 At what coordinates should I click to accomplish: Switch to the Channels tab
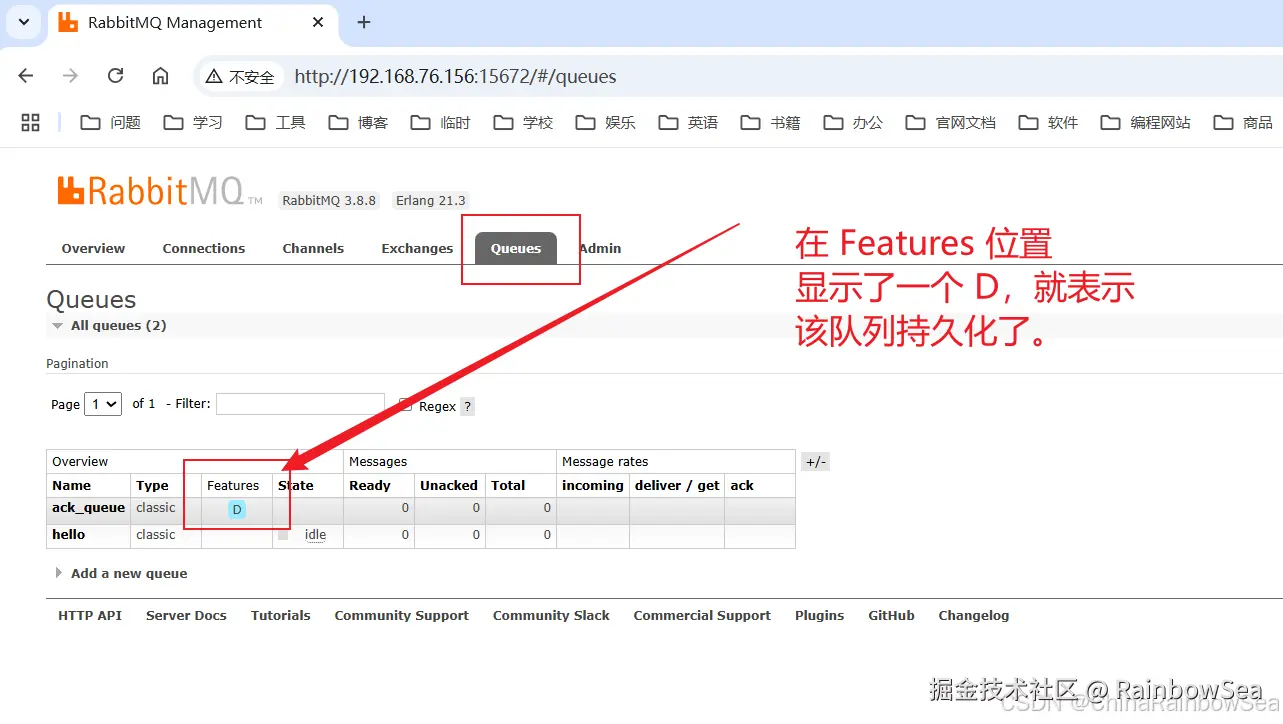tap(313, 248)
